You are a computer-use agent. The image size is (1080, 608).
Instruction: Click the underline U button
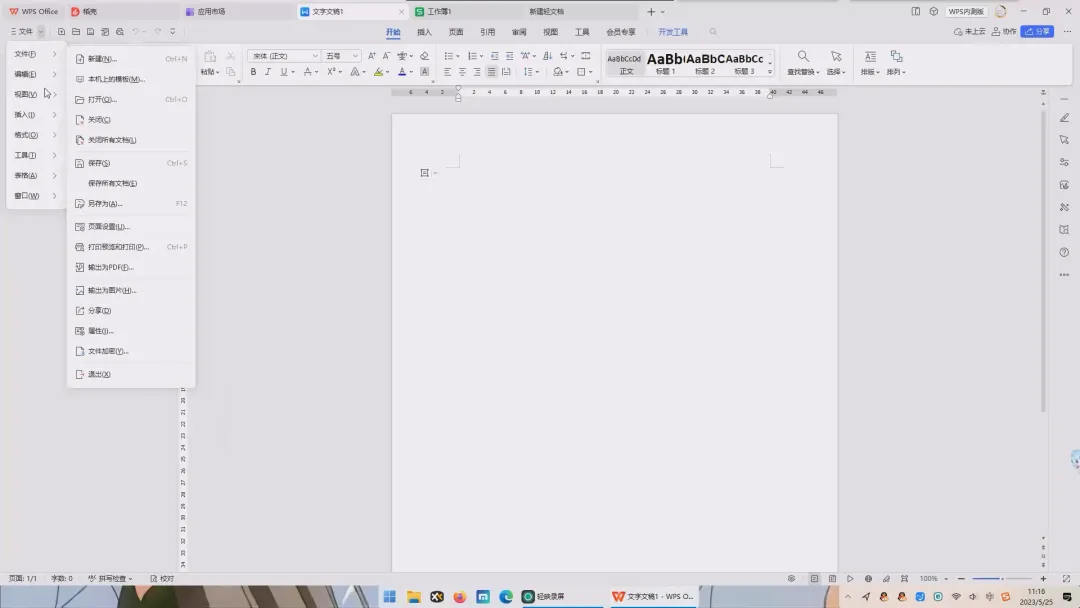283,72
